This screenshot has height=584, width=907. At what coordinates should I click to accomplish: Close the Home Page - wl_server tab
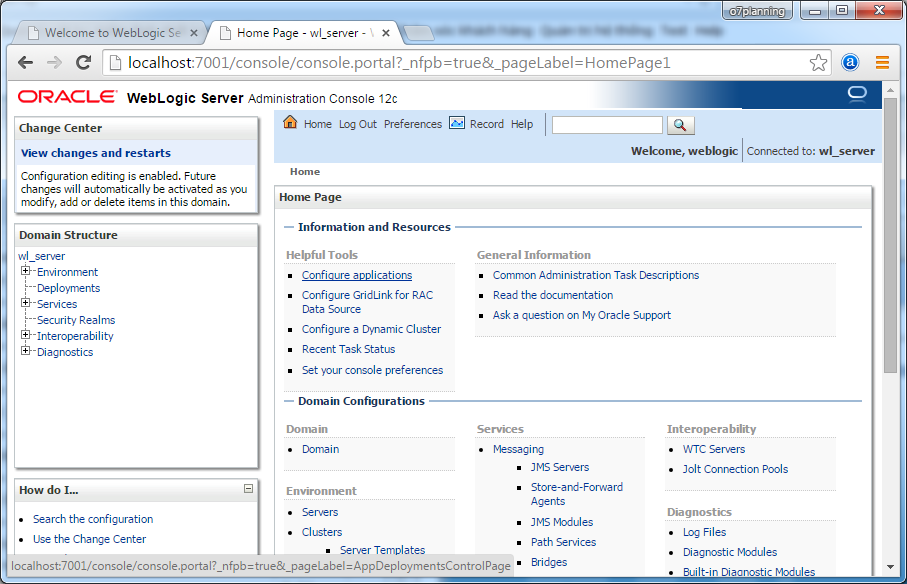386,33
